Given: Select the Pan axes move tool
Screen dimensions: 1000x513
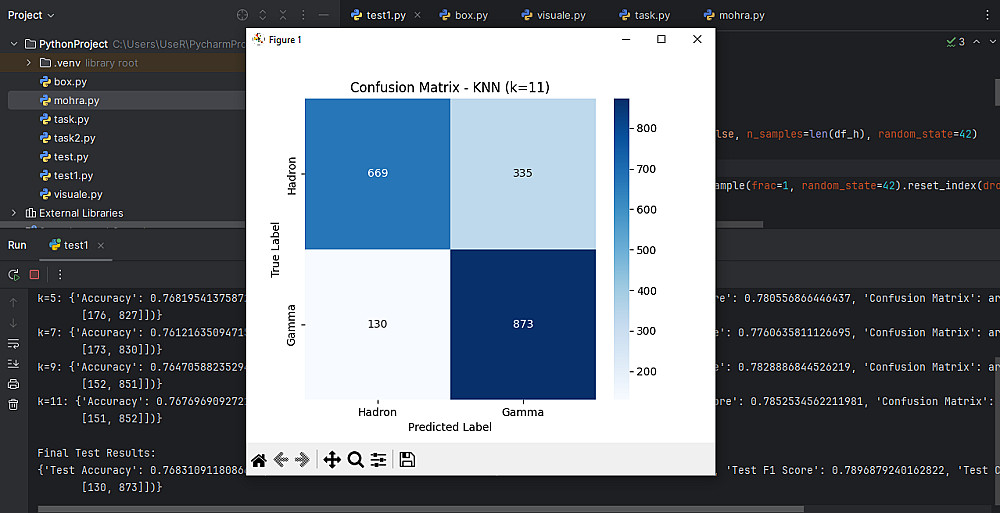Looking at the screenshot, I should (x=332, y=460).
